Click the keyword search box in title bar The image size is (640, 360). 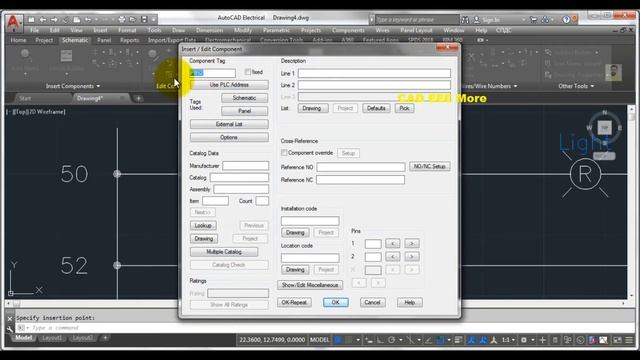(416, 20)
